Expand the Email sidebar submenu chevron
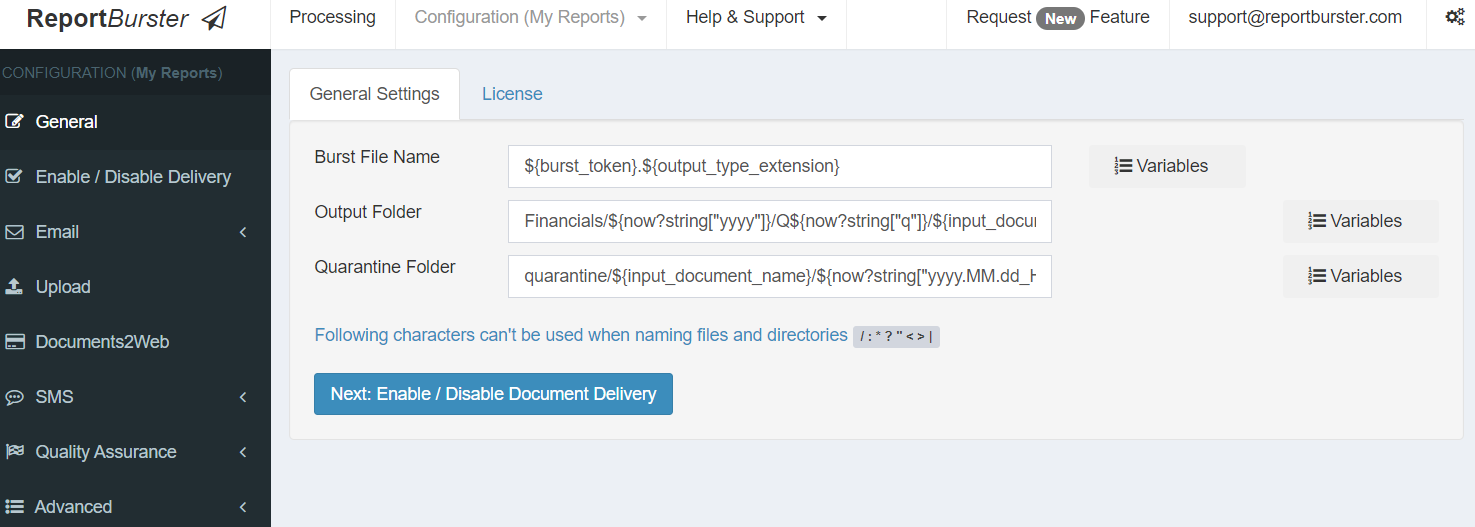The width and height of the screenshot is (1475, 527). (x=243, y=232)
